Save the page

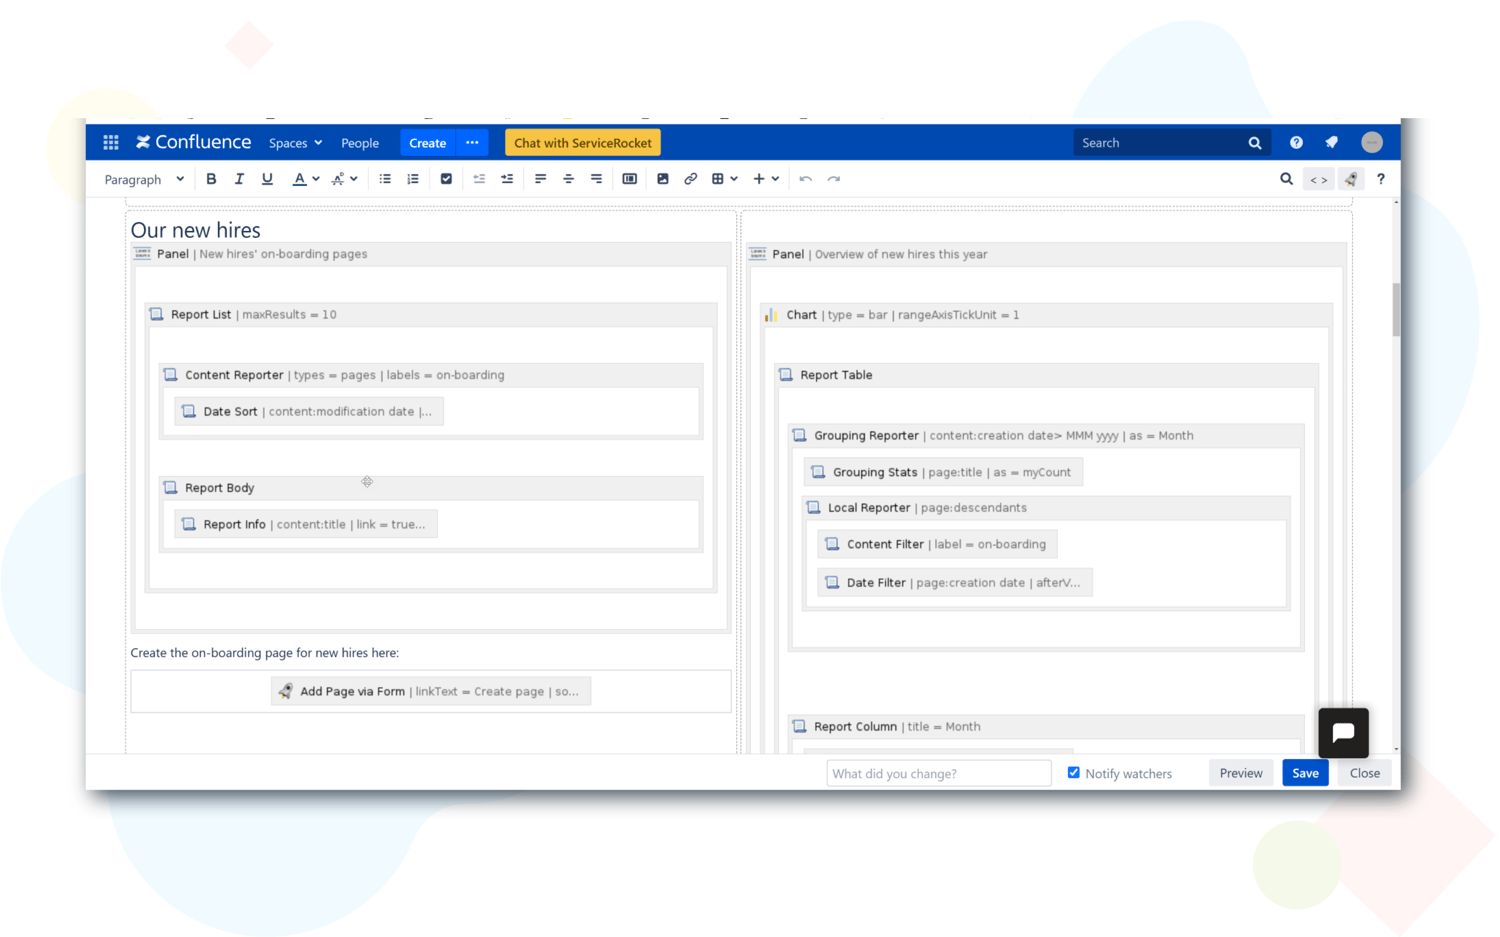pyautogui.click(x=1305, y=772)
